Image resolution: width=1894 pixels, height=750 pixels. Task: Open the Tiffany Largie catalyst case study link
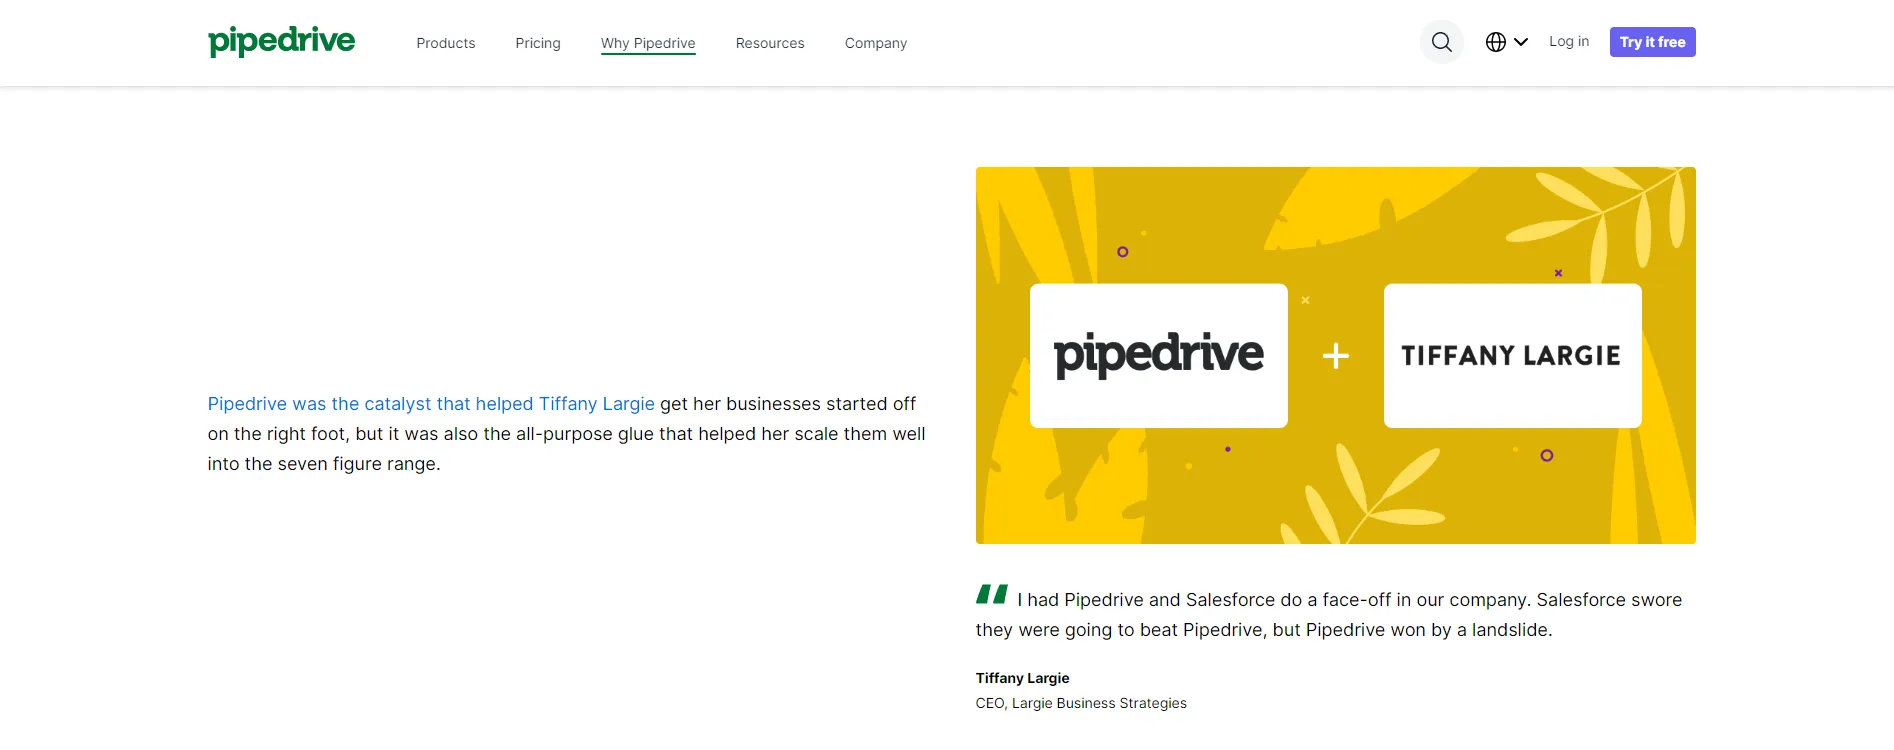coord(430,404)
